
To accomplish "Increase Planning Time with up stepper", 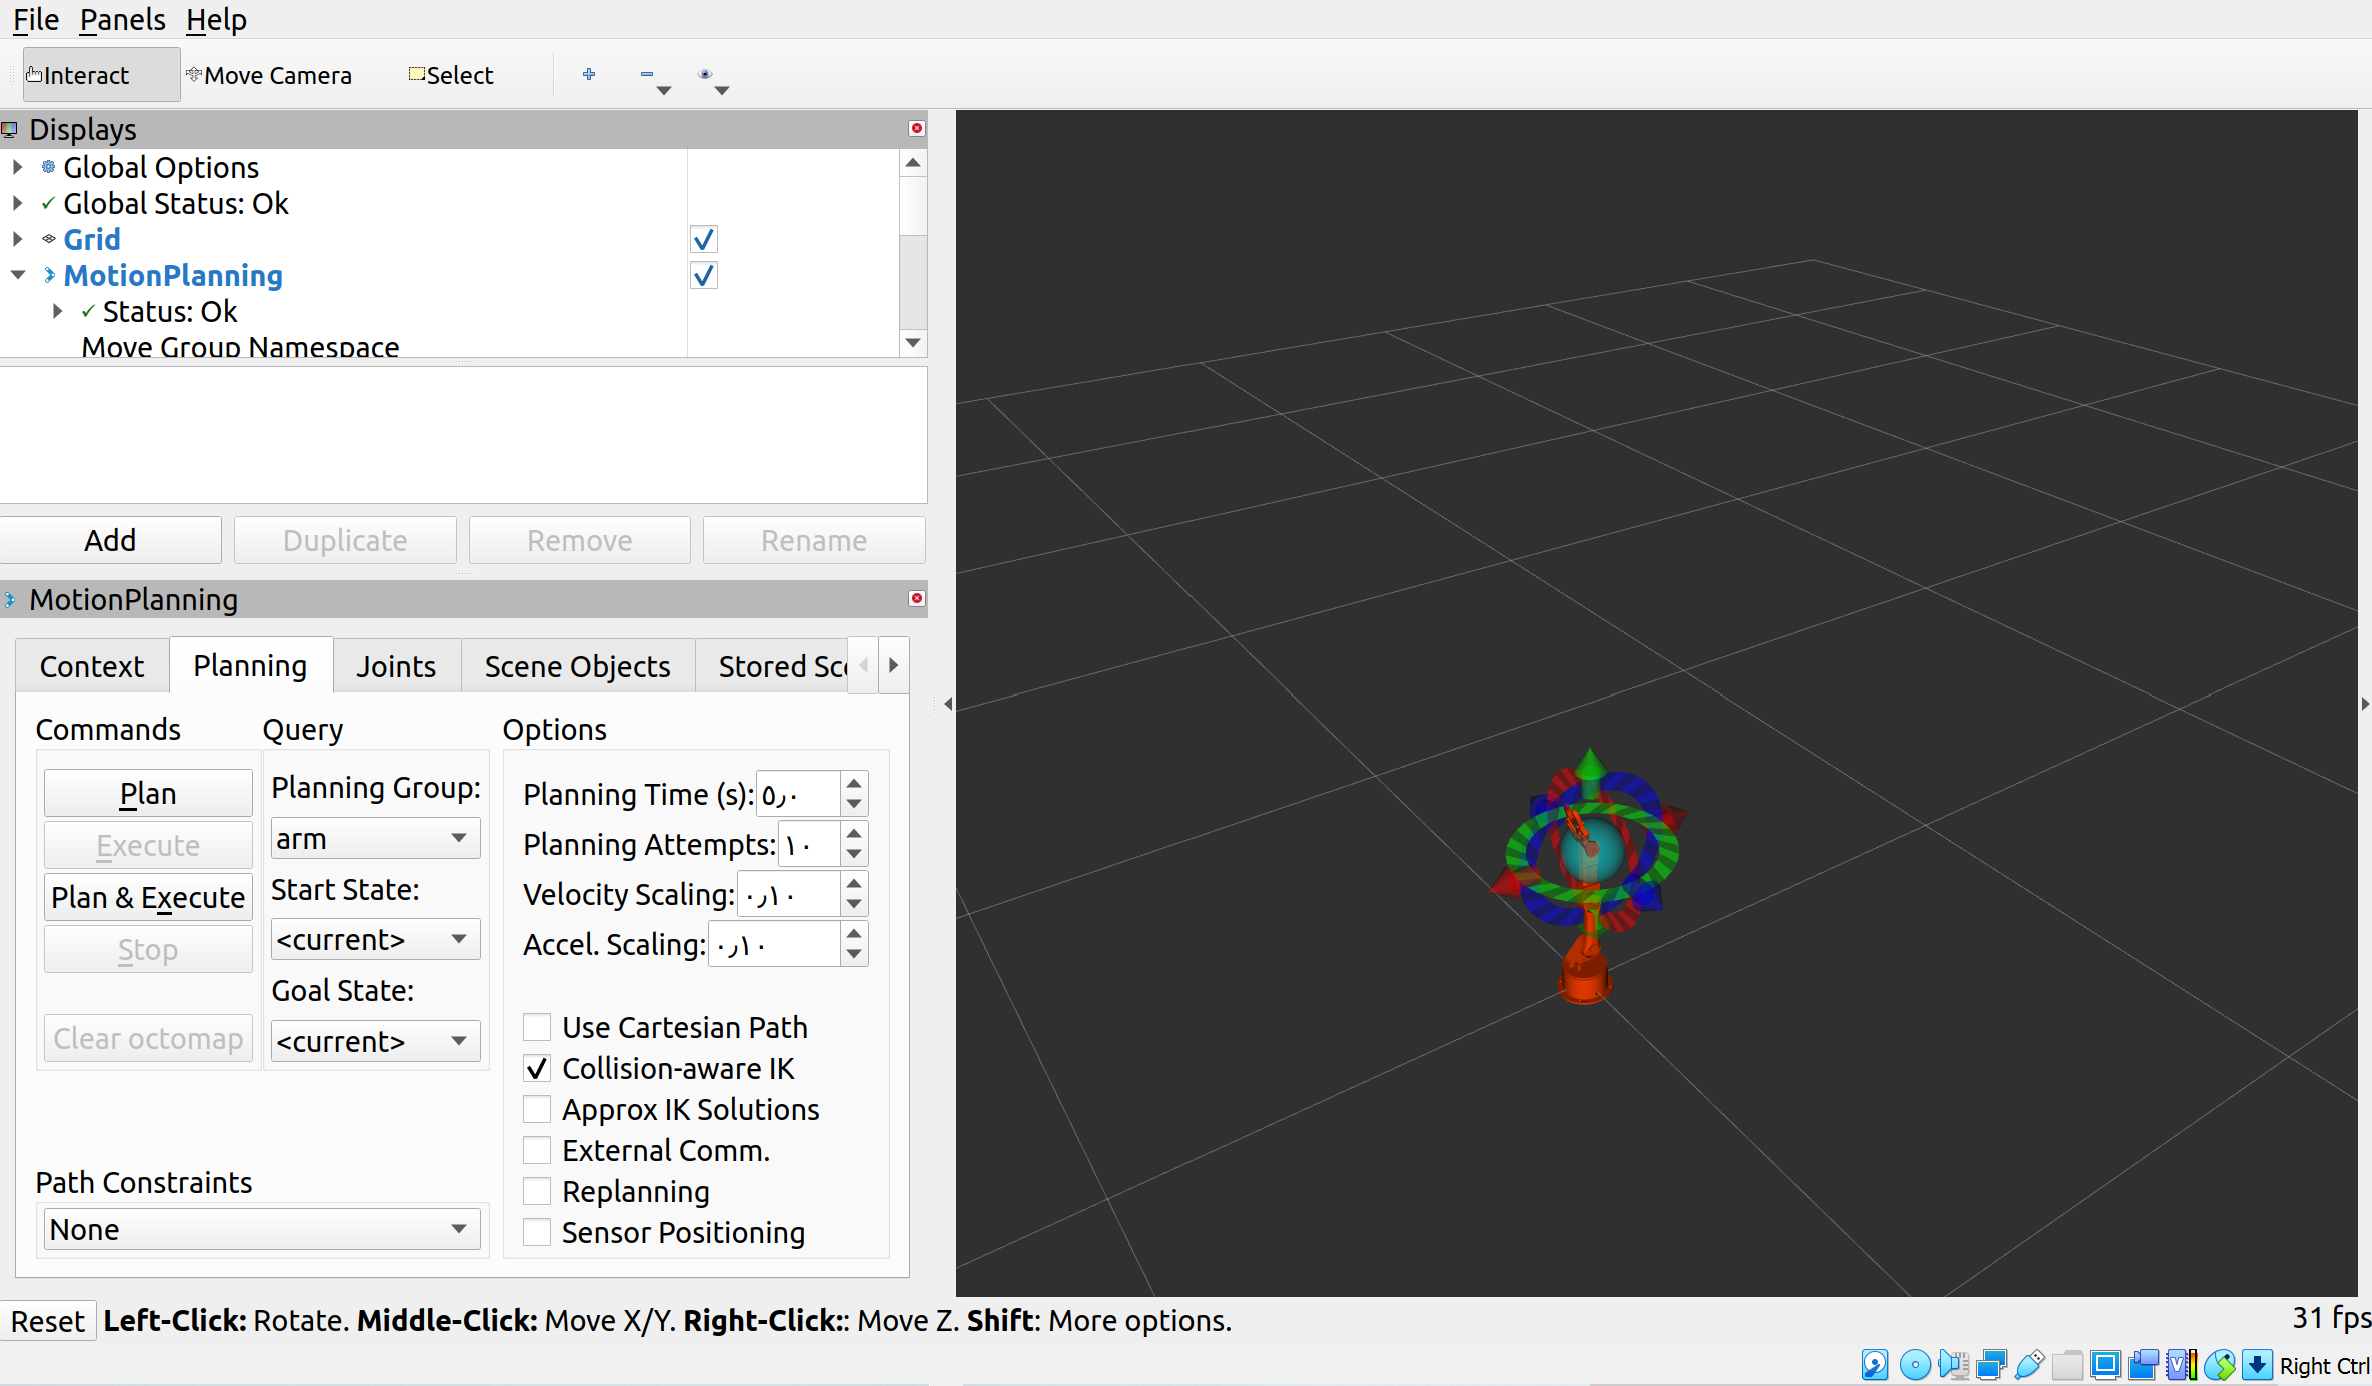I will [x=853, y=782].
